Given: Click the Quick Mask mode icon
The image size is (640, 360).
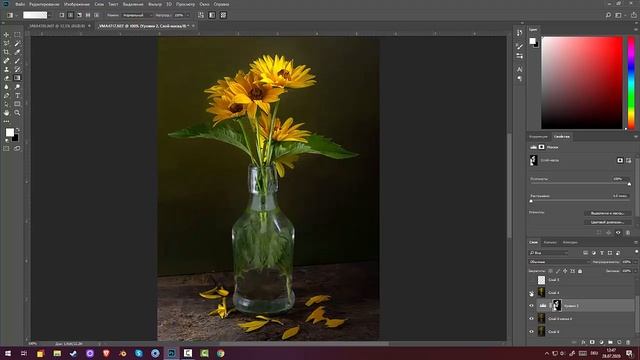Looking at the screenshot, I should pyautogui.click(x=7, y=149).
